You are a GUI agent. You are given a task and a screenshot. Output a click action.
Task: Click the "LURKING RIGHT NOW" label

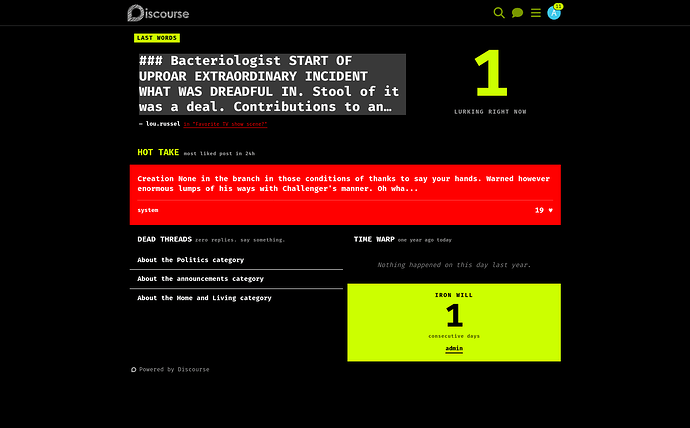click(490, 112)
